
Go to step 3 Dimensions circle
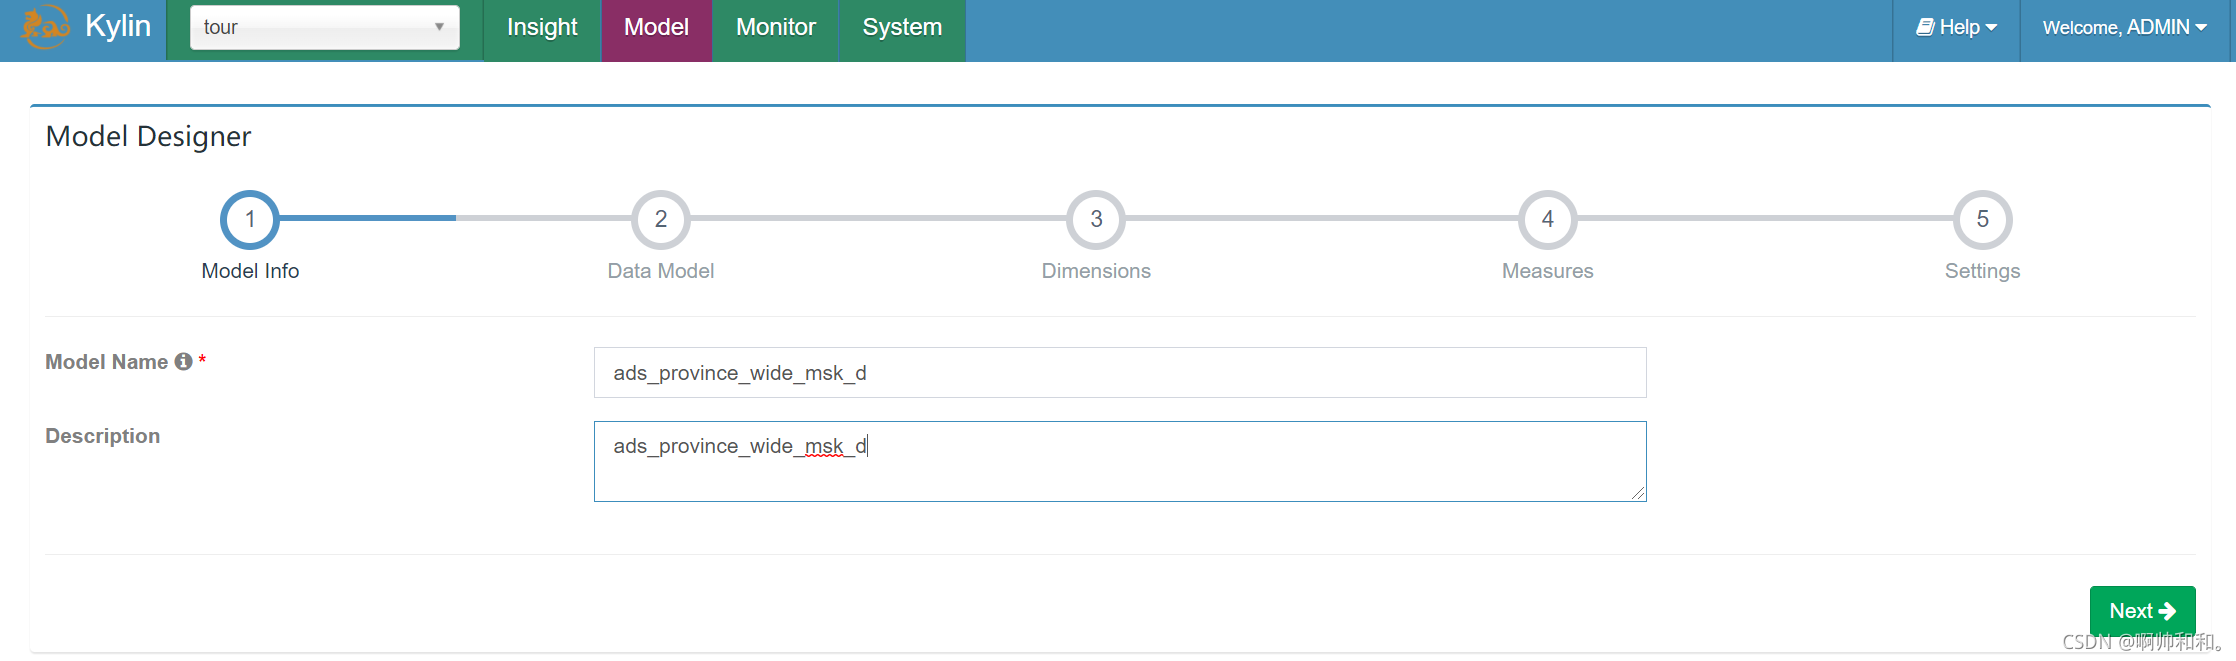(1096, 219)
